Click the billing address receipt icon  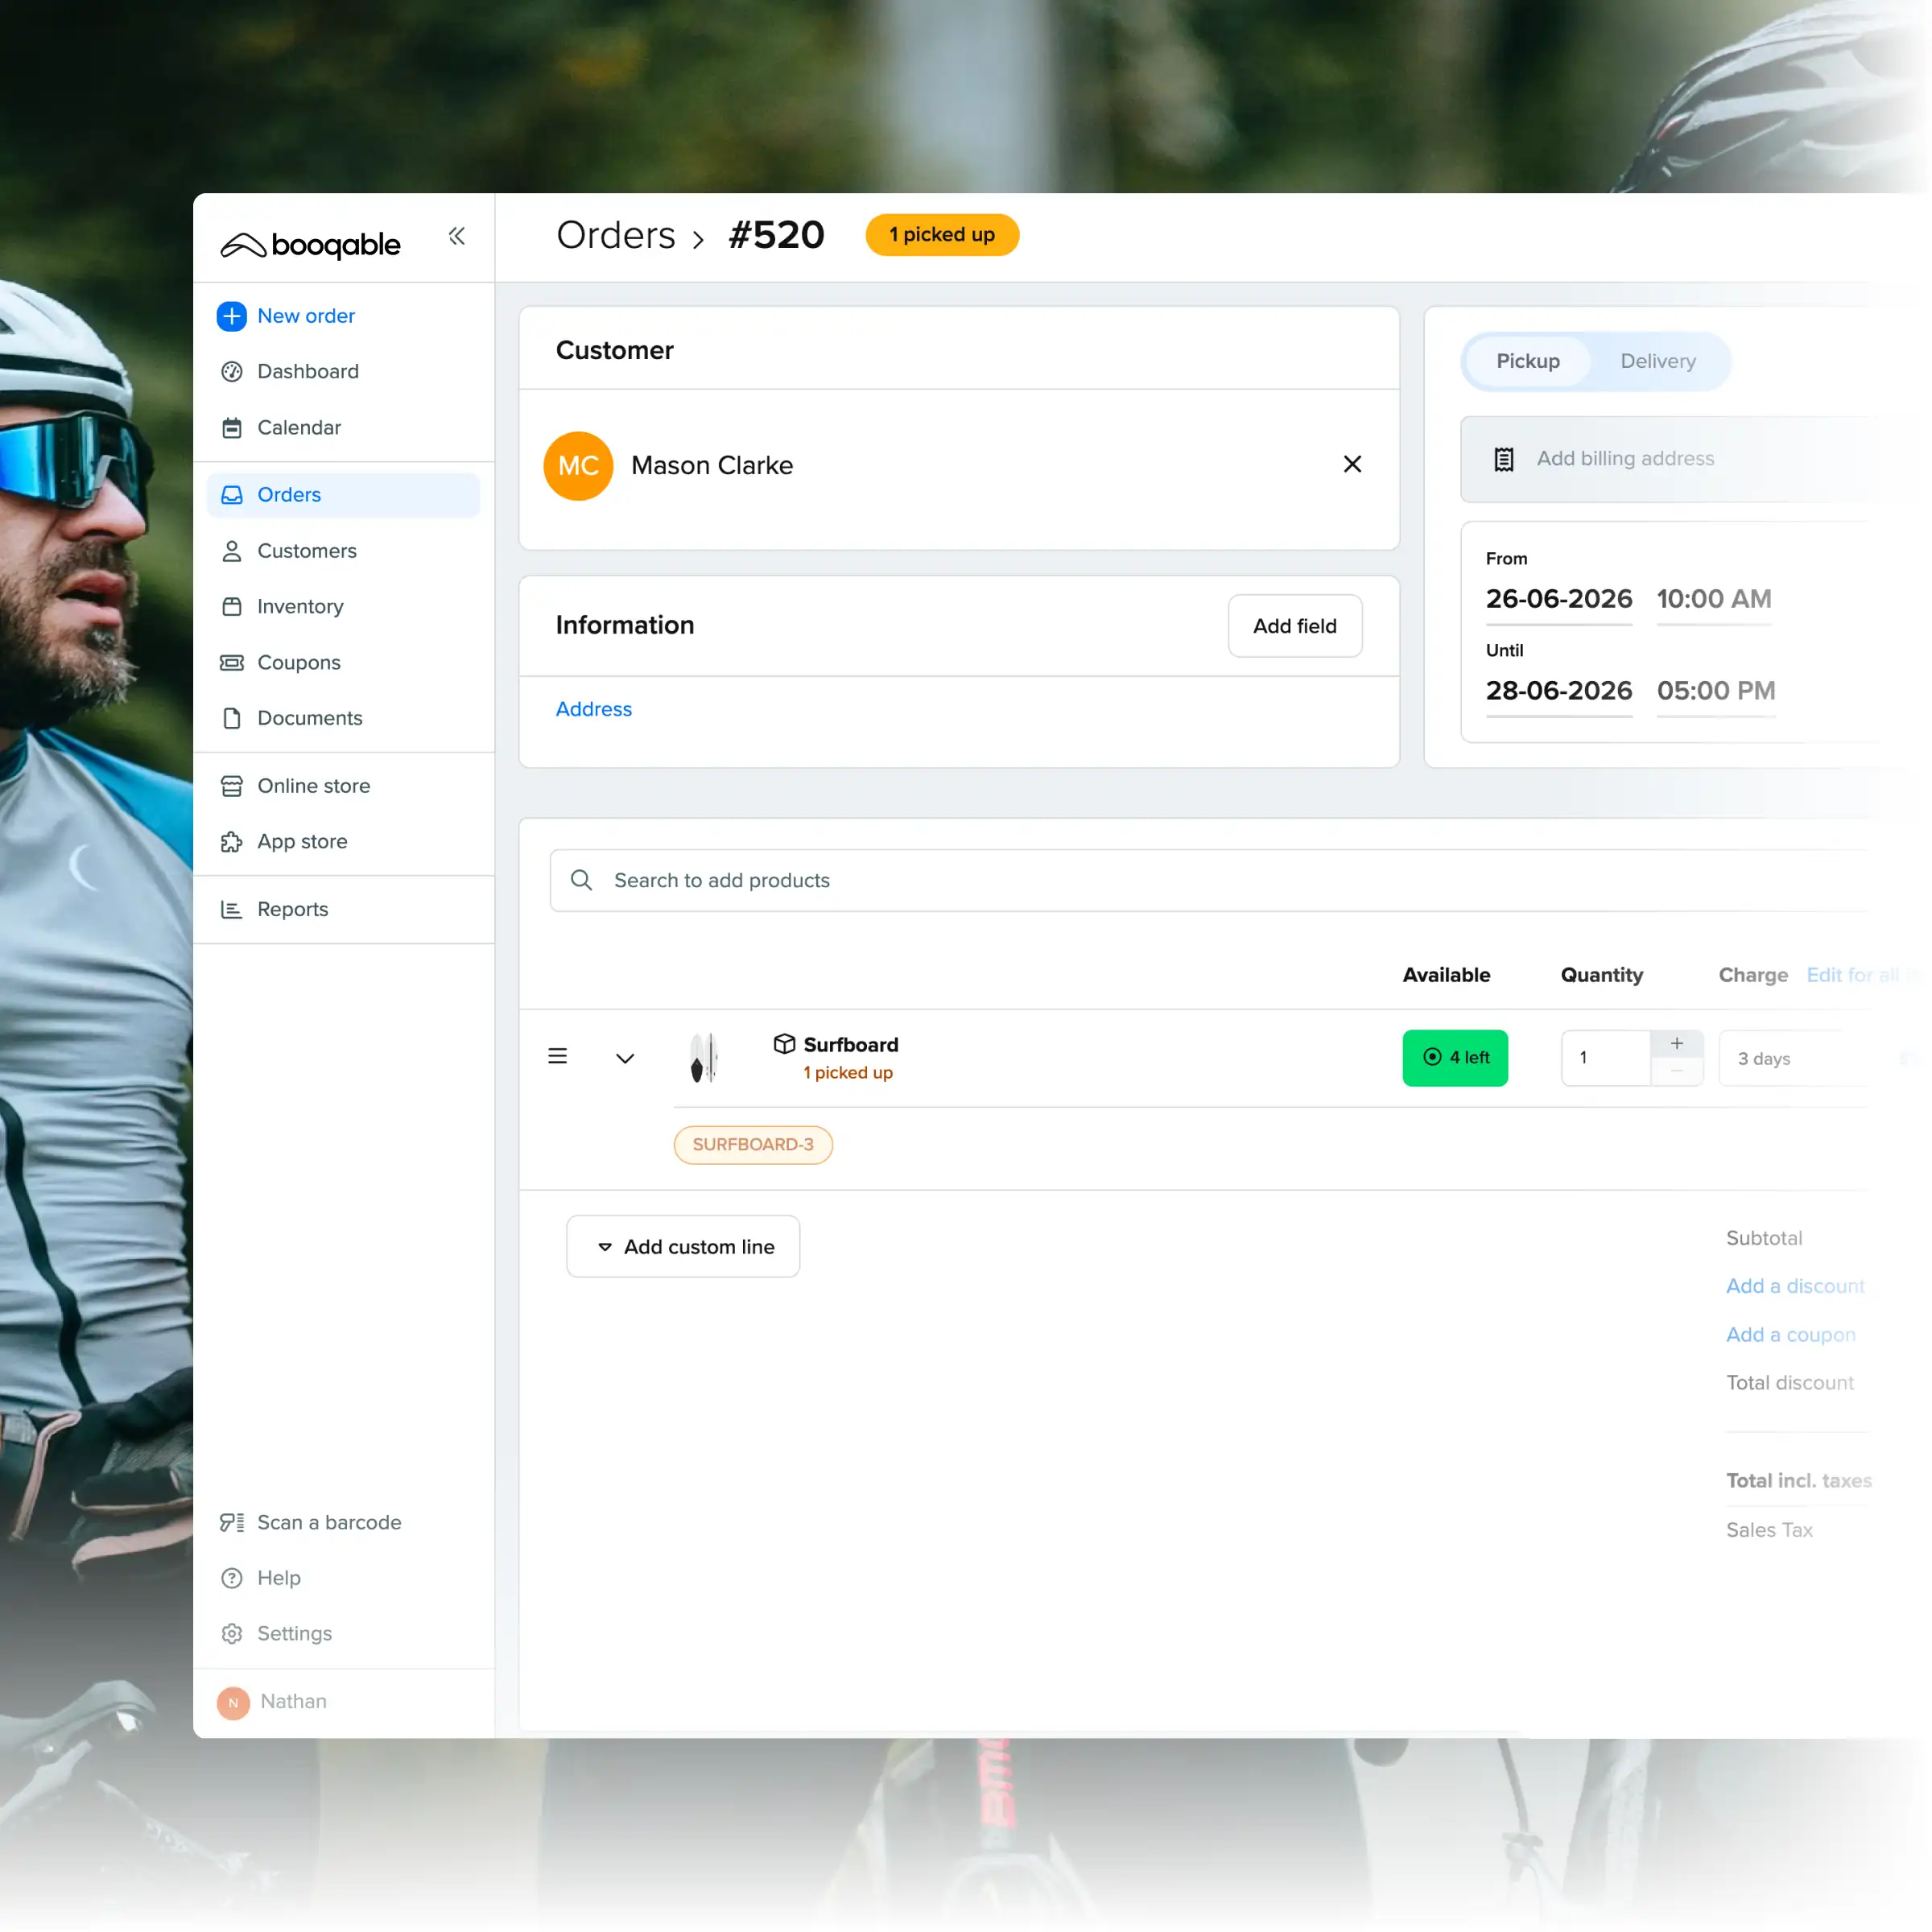(1504, 459)
